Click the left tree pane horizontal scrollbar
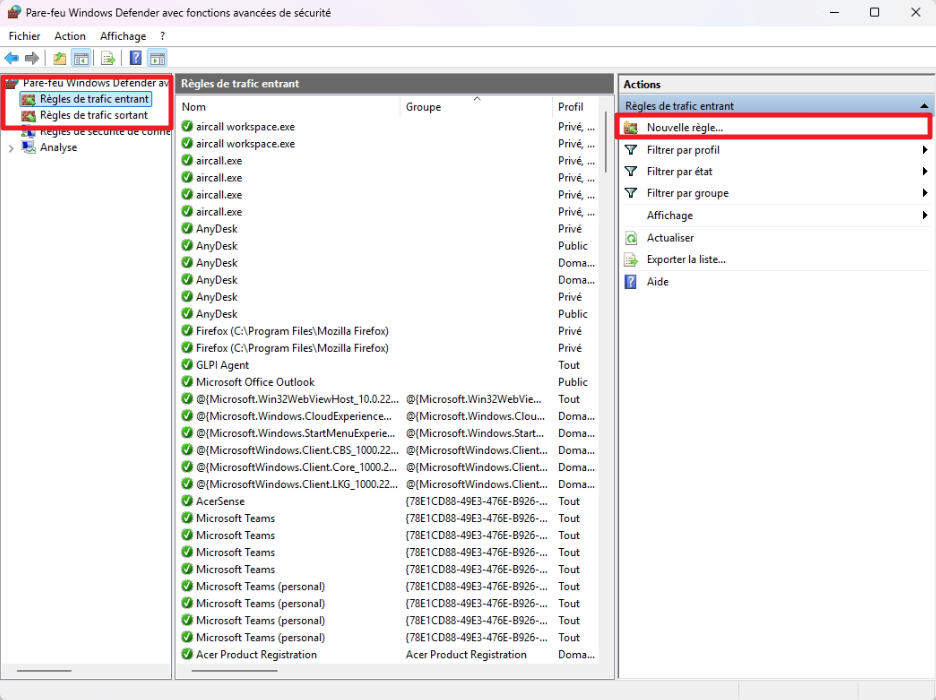The width and height of the screenshot is (936, 700). click(x=44, y=671)
